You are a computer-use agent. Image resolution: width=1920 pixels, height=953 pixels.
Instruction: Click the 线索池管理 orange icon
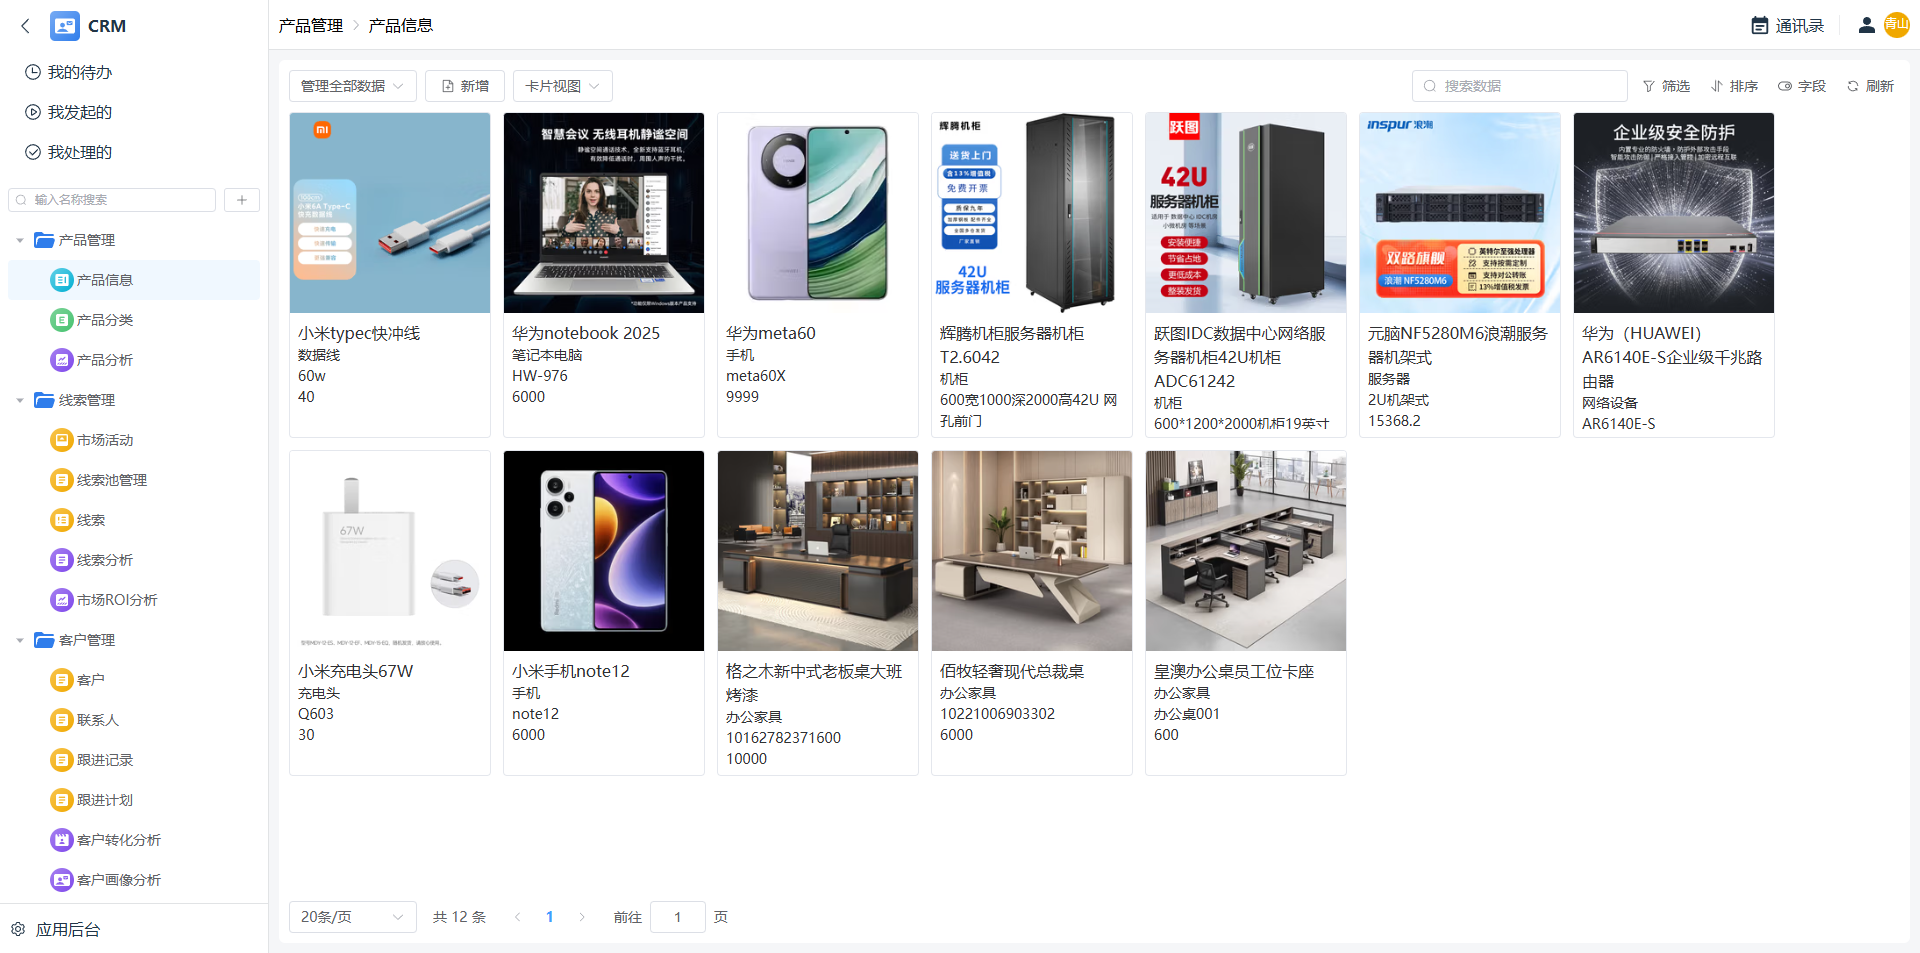tap(61, 480)
